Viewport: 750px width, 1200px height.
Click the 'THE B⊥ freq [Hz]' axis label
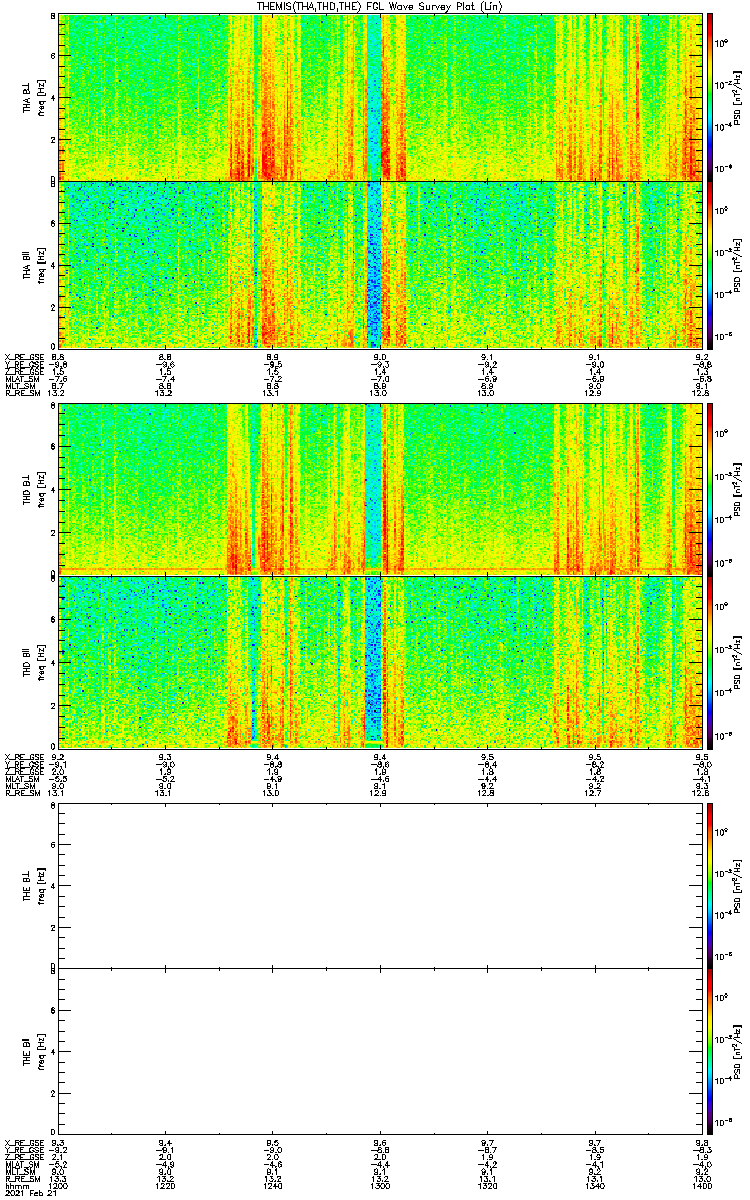[34, 886]
